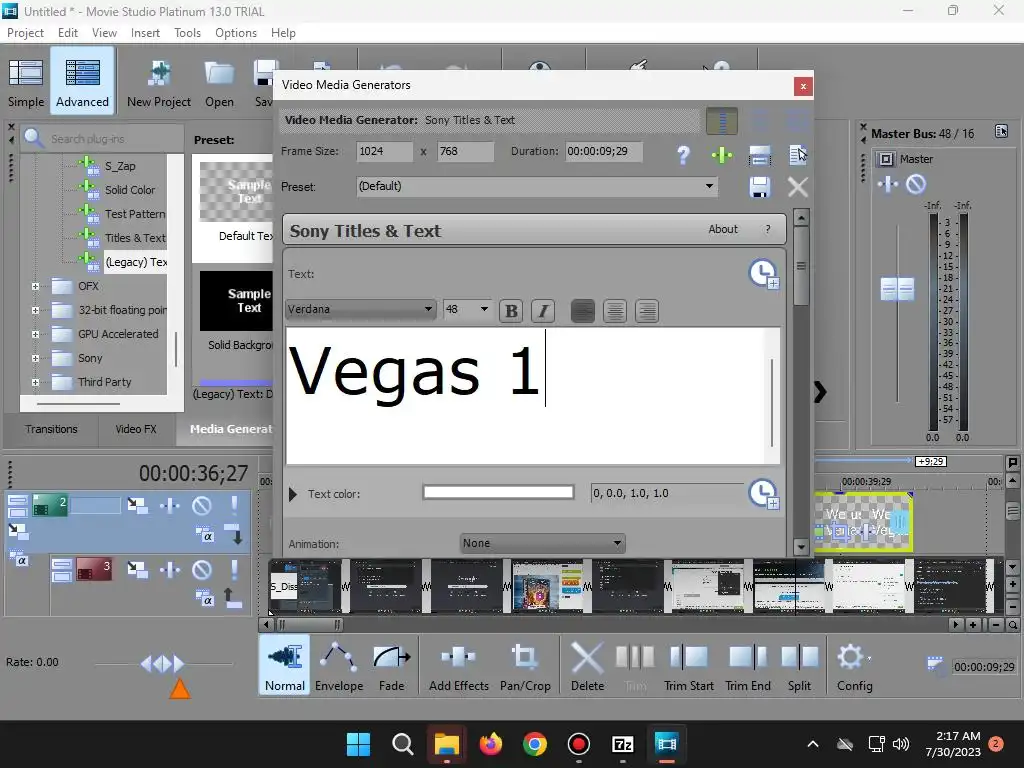Screen dimensions: 1024x768
Task: Click the Duration field 00:00:09;29
Action: 603,152
